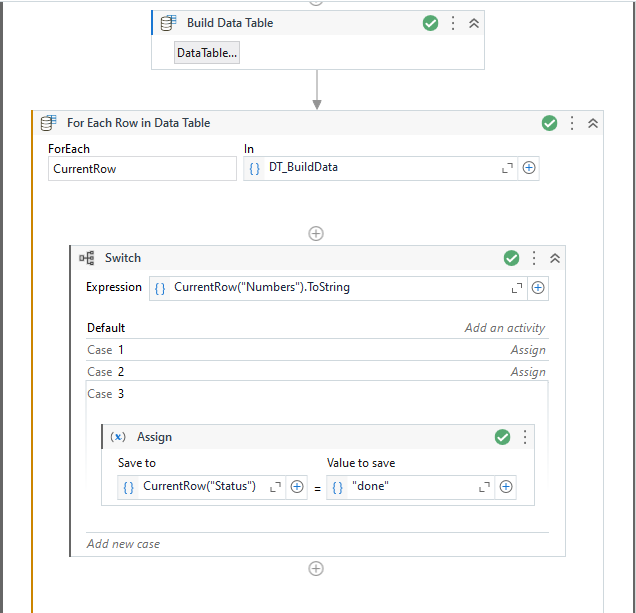Edit the ForEach CurrentRow field

142,169
